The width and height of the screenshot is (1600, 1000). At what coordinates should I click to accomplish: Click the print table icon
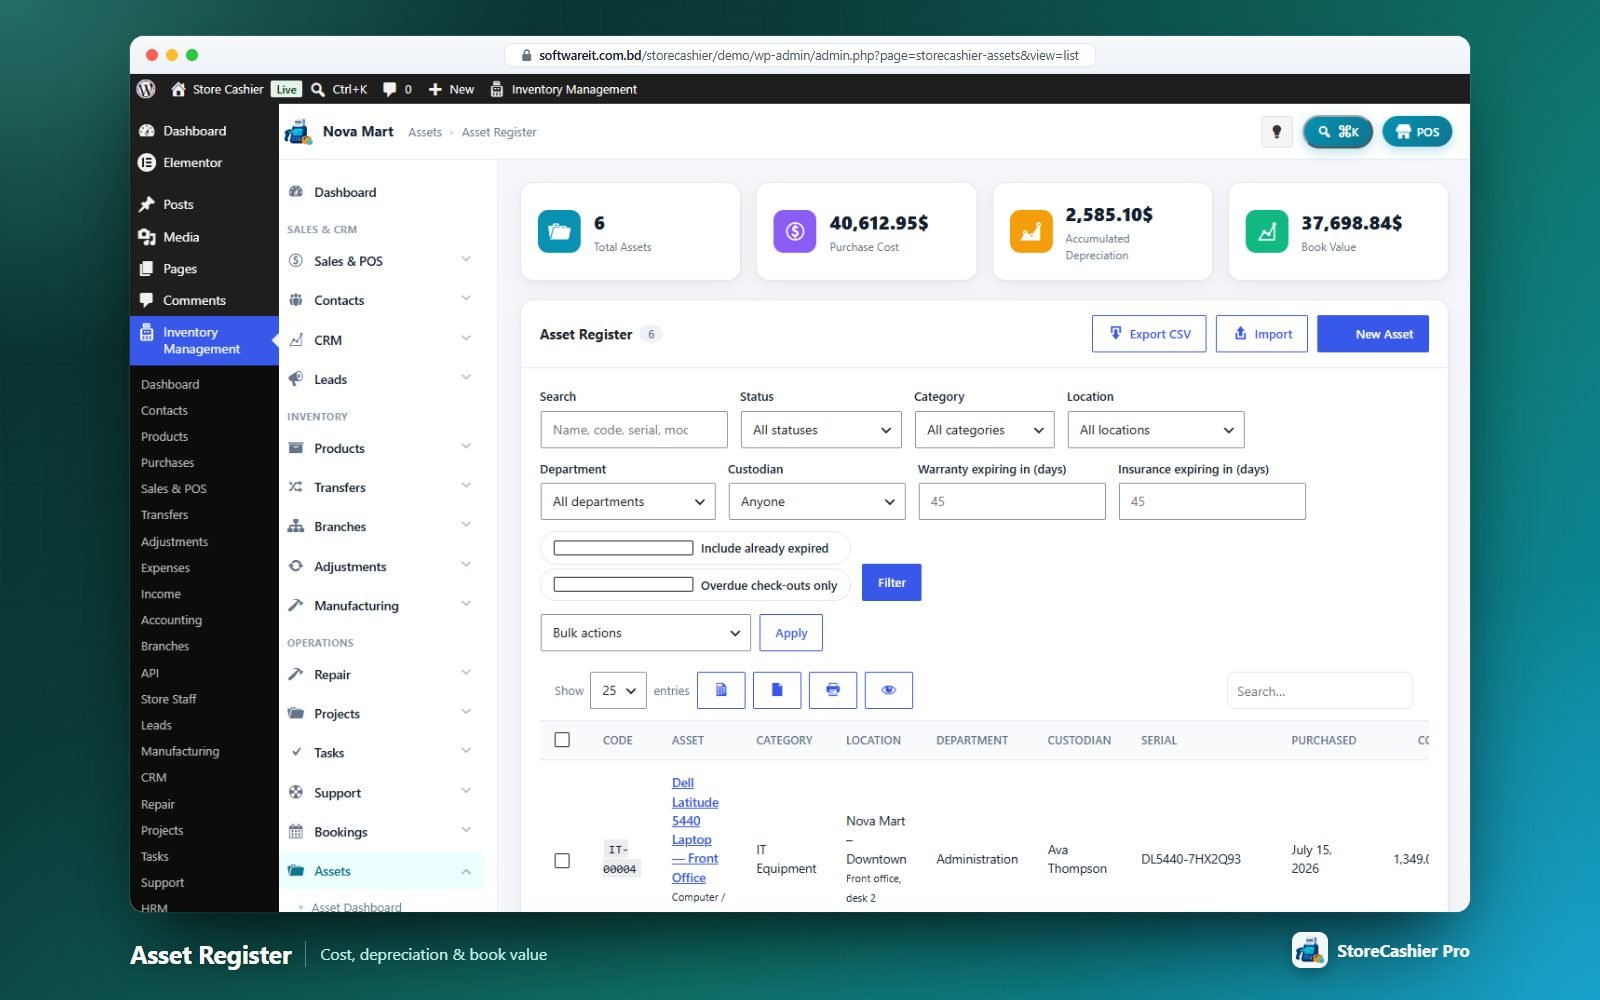click(833, 690)
